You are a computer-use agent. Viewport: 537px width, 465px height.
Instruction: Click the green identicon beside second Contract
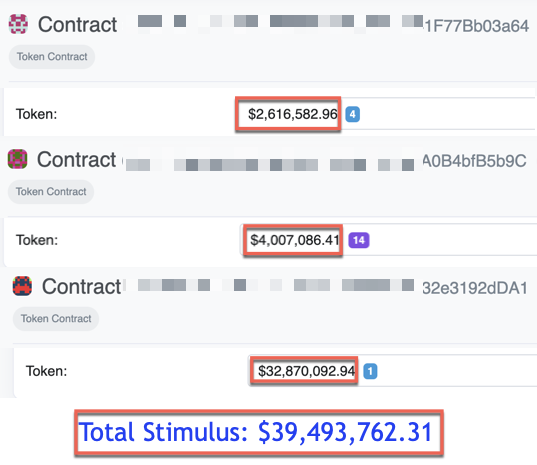(x=17, y=159)
